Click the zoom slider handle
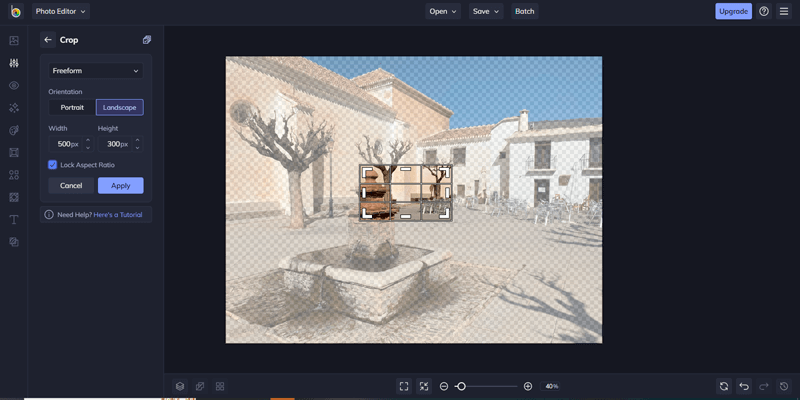800x400 pixels. 461,386
